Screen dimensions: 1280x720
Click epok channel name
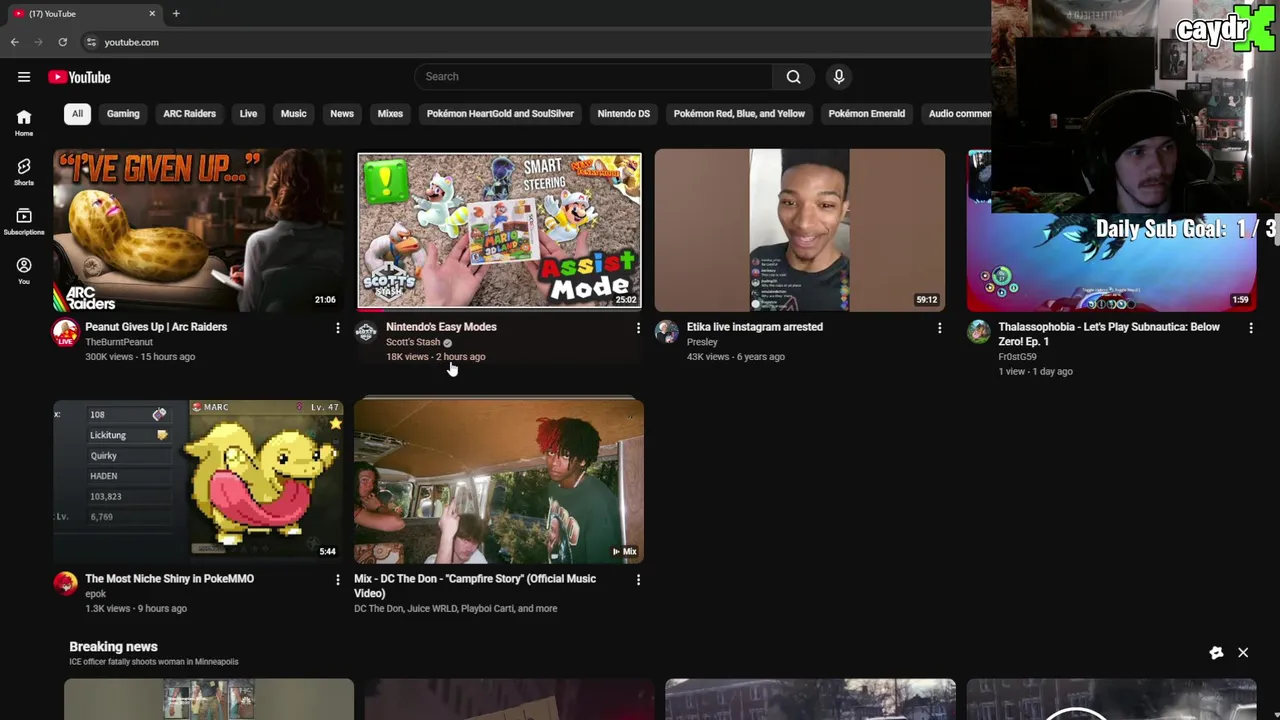(x=95, y=594)
